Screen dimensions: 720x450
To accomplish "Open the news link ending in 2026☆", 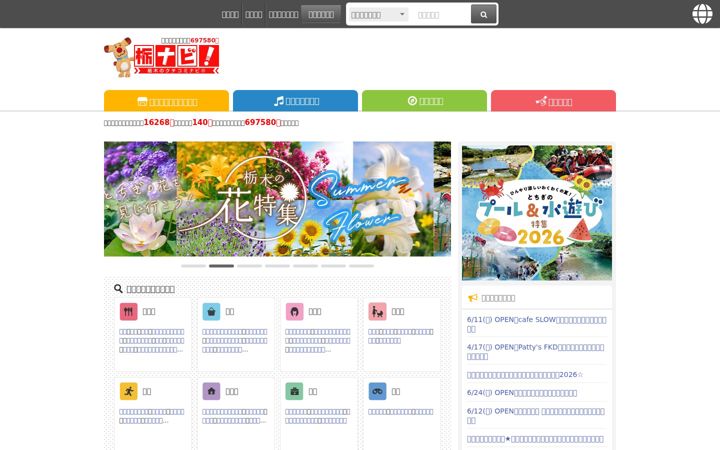I will pyautogui.click(x=525, y=375).
